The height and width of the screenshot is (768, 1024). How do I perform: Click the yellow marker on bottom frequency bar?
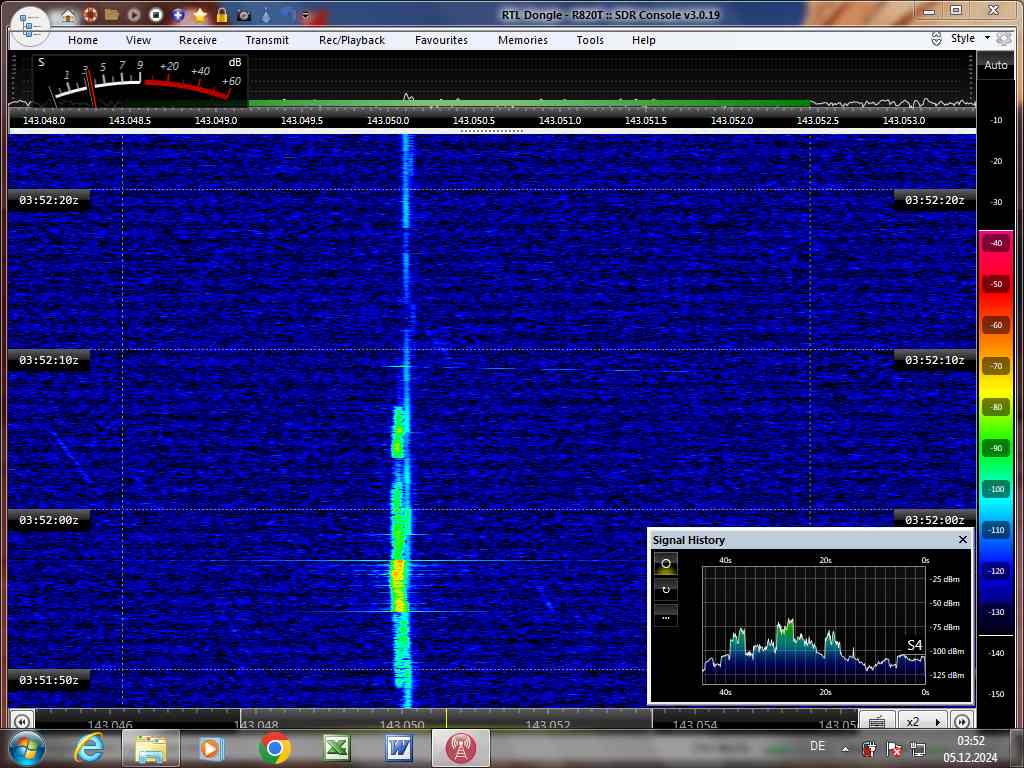tap(447, 718)
